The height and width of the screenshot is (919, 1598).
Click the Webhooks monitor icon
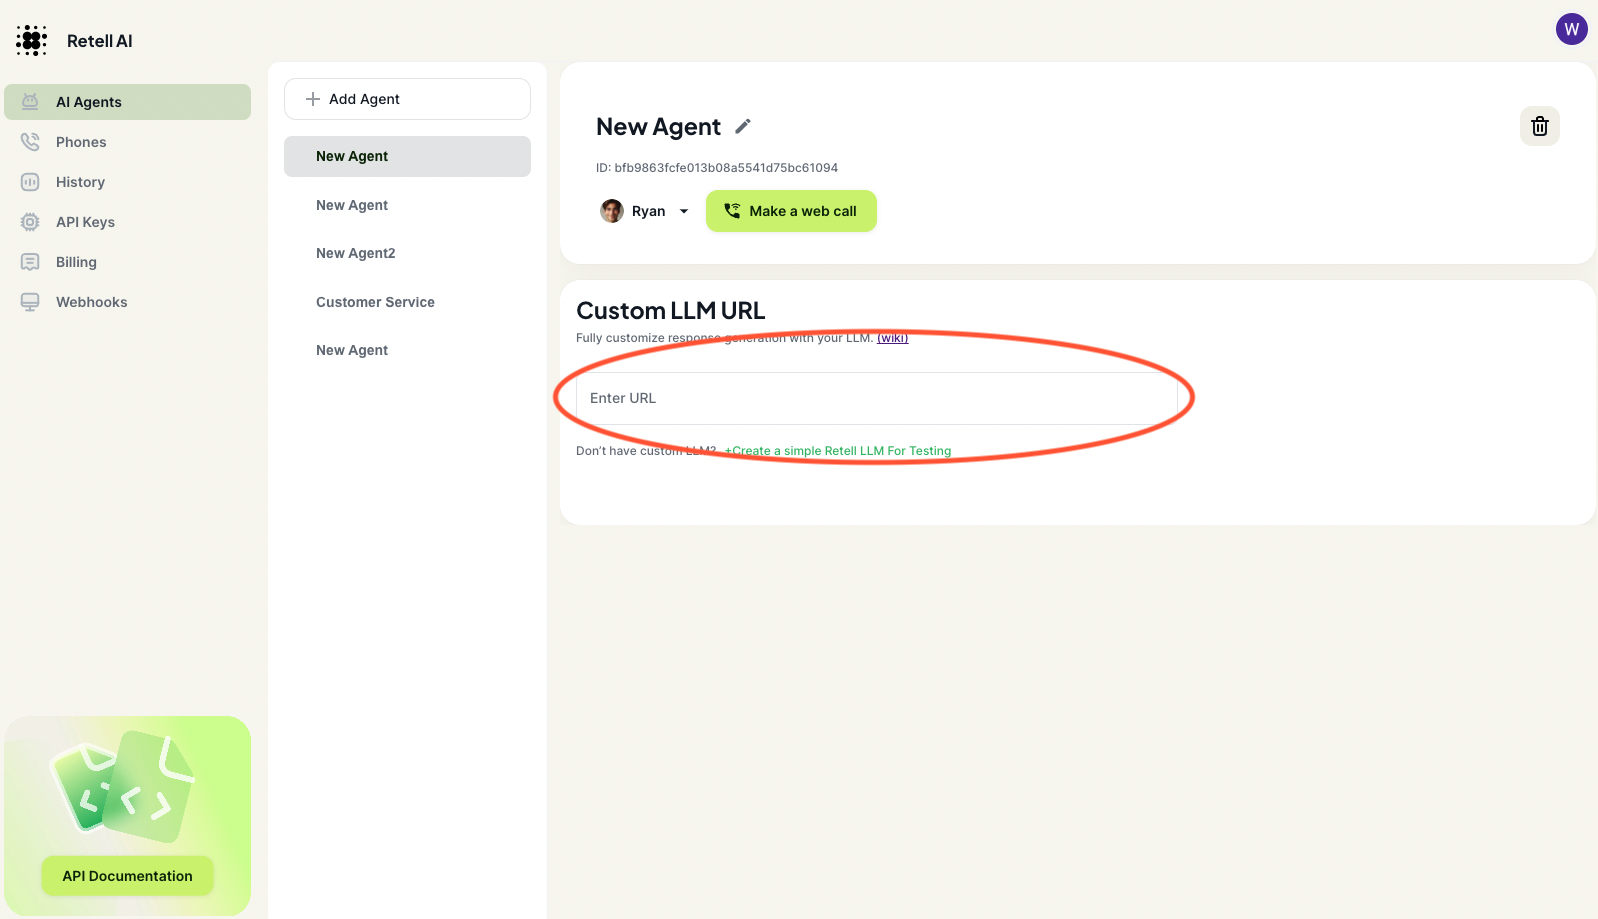[x=30, y=302]
